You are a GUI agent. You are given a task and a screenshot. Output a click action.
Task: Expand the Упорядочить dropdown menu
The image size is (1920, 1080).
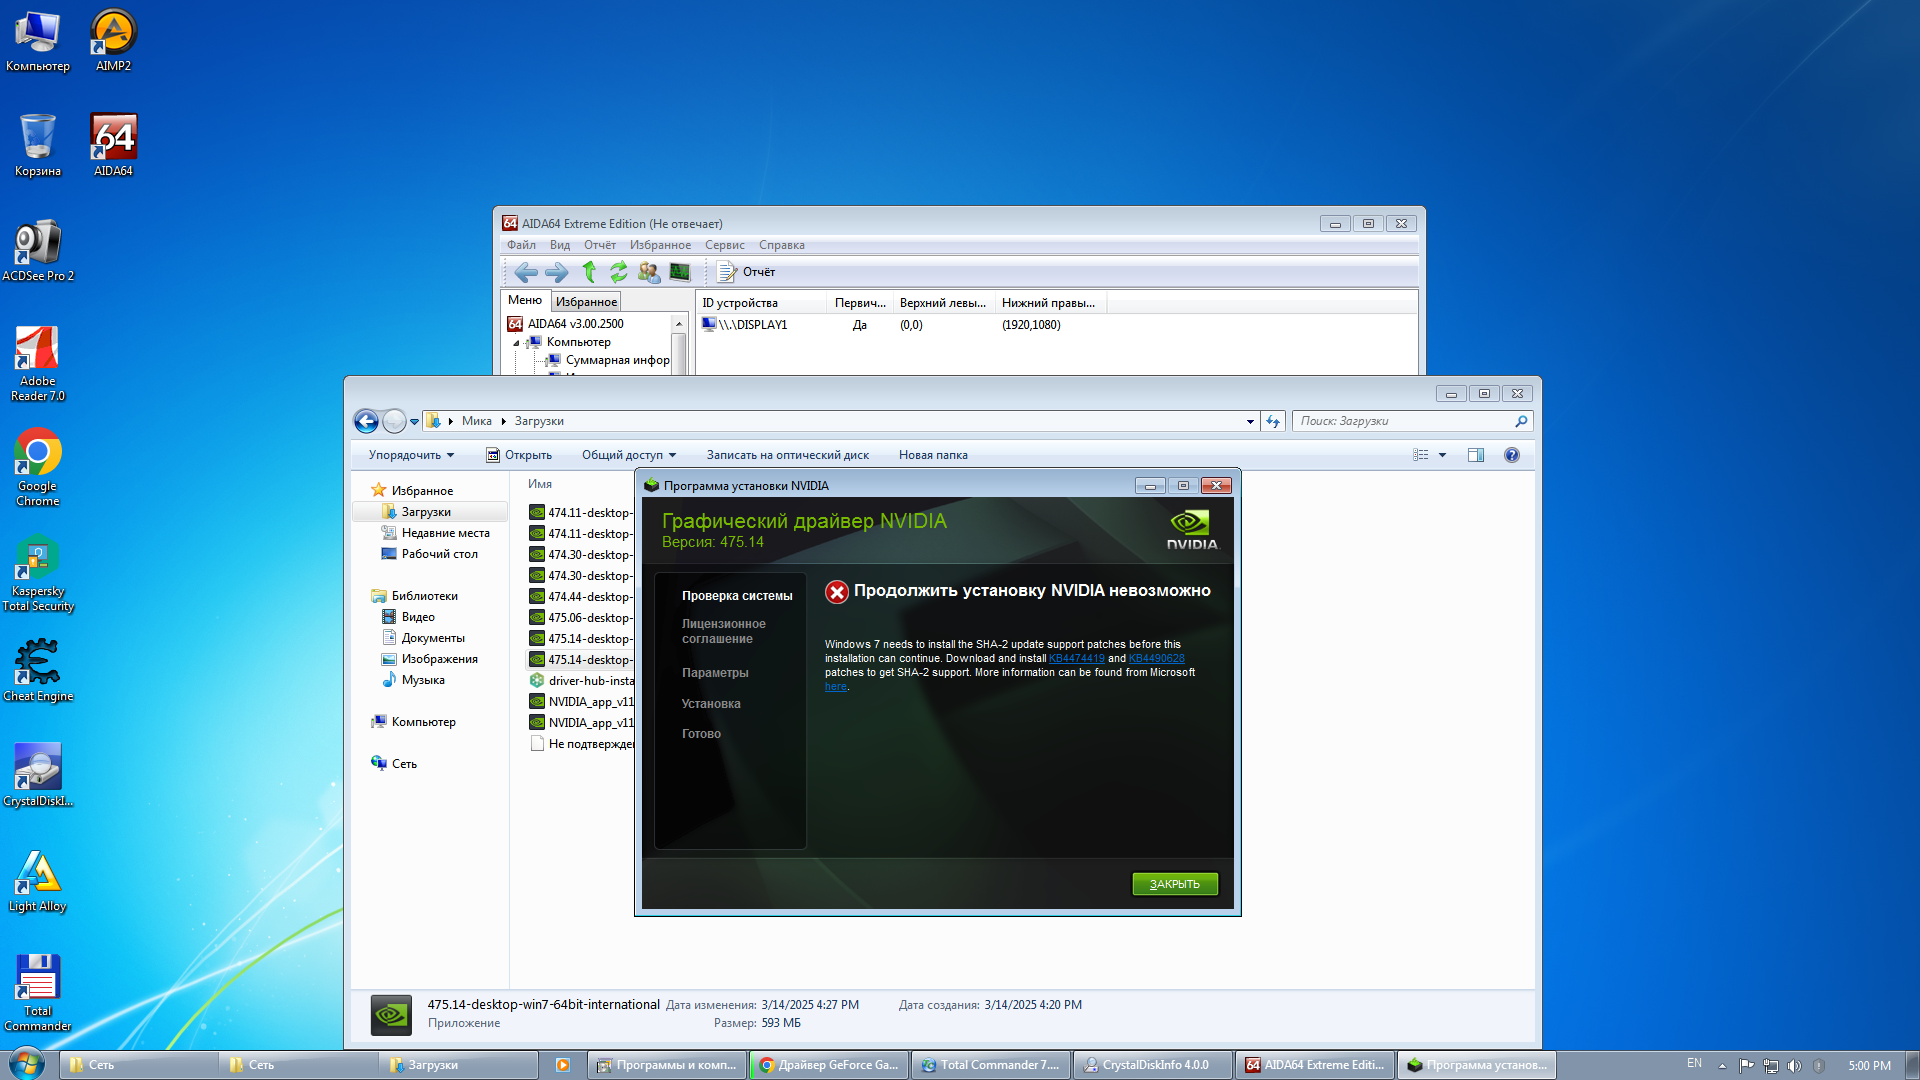[411, 455]
